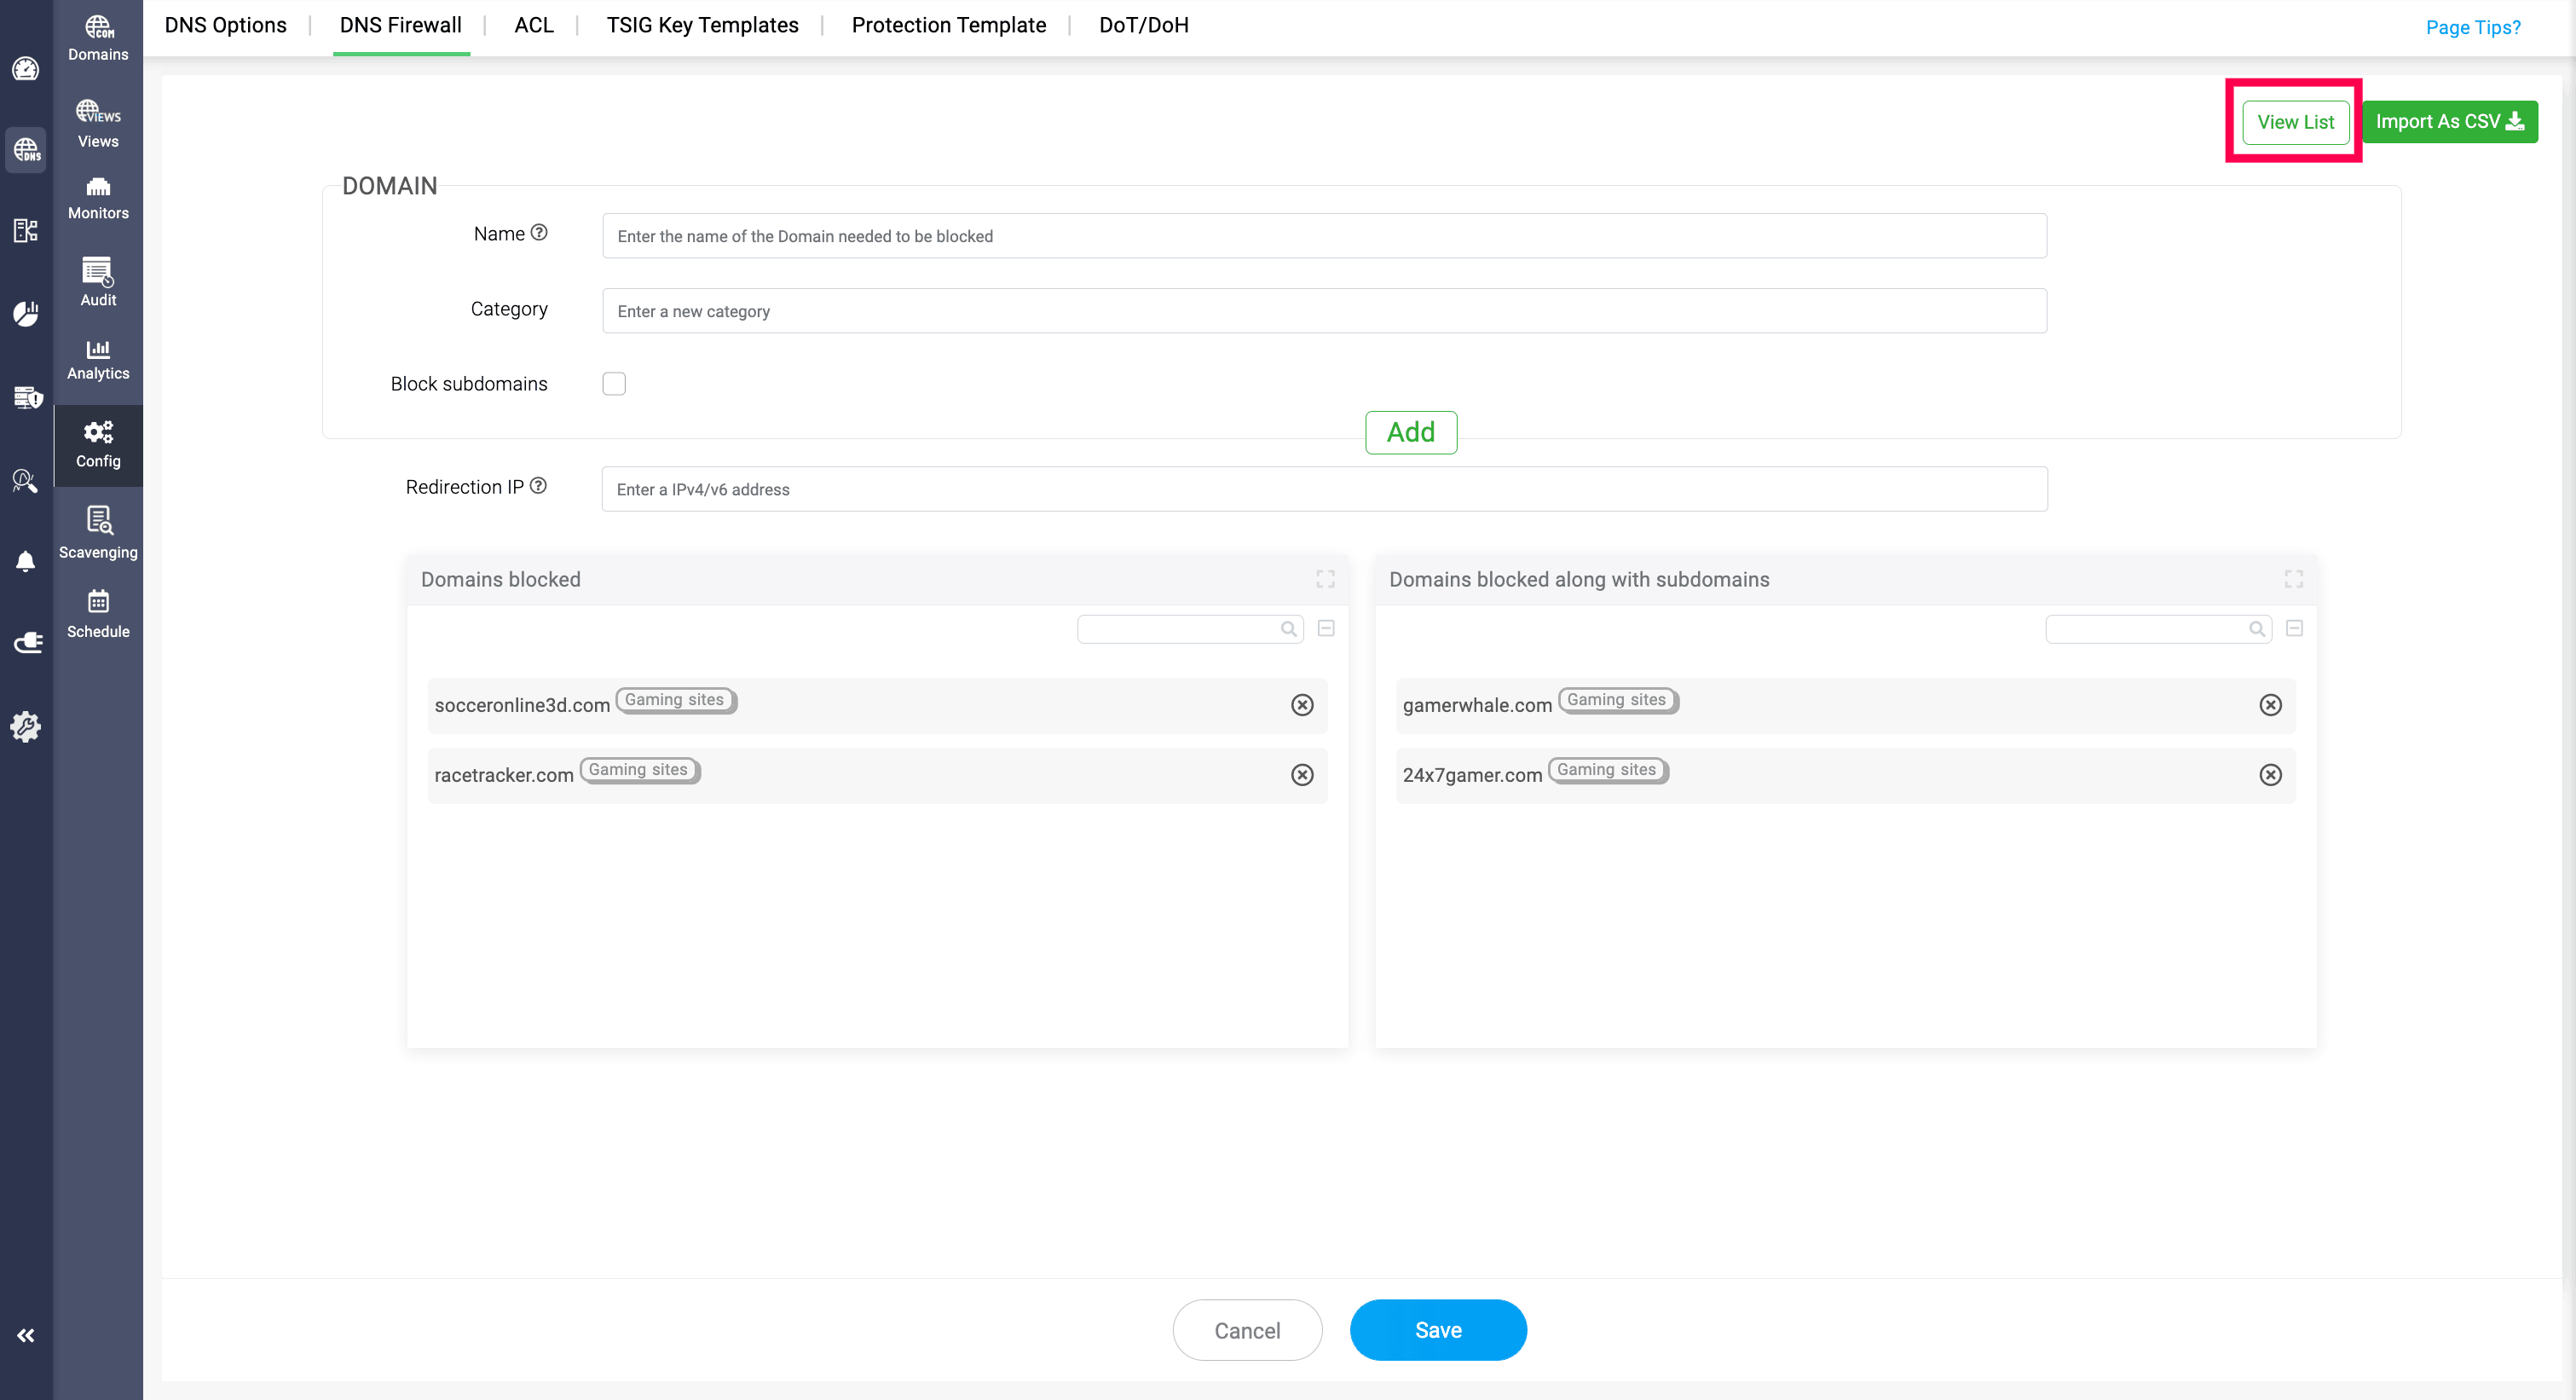Open the Page Tips link
Screen dimensions: 2576x1400
[2472, 28]
